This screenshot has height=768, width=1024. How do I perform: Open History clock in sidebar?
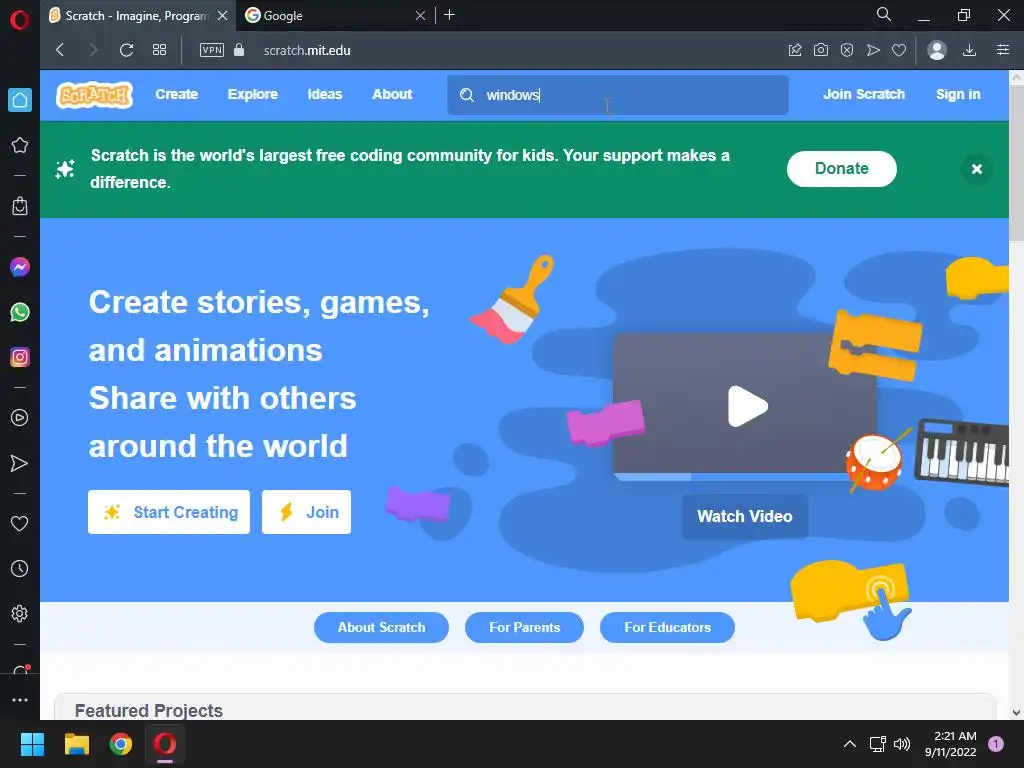(x=20, y=569)
